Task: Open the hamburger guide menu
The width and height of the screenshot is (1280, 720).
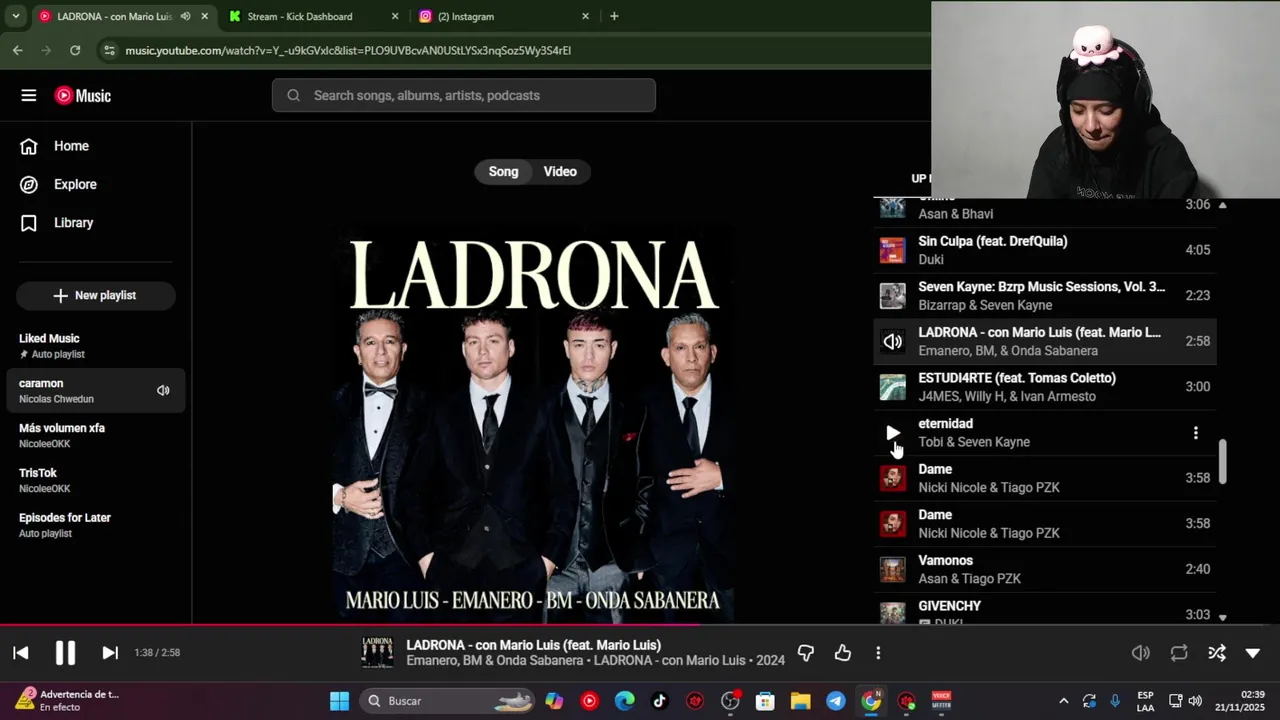Action: [x=28, y=95]
